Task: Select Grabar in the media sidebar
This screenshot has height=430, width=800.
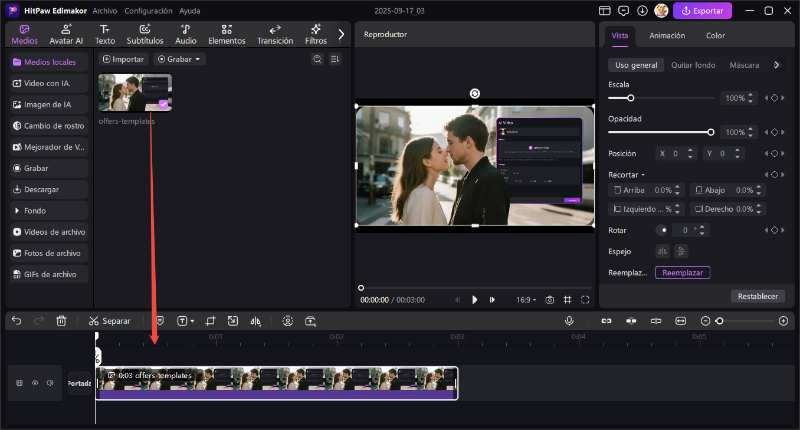Action: (x=48, y=168)
